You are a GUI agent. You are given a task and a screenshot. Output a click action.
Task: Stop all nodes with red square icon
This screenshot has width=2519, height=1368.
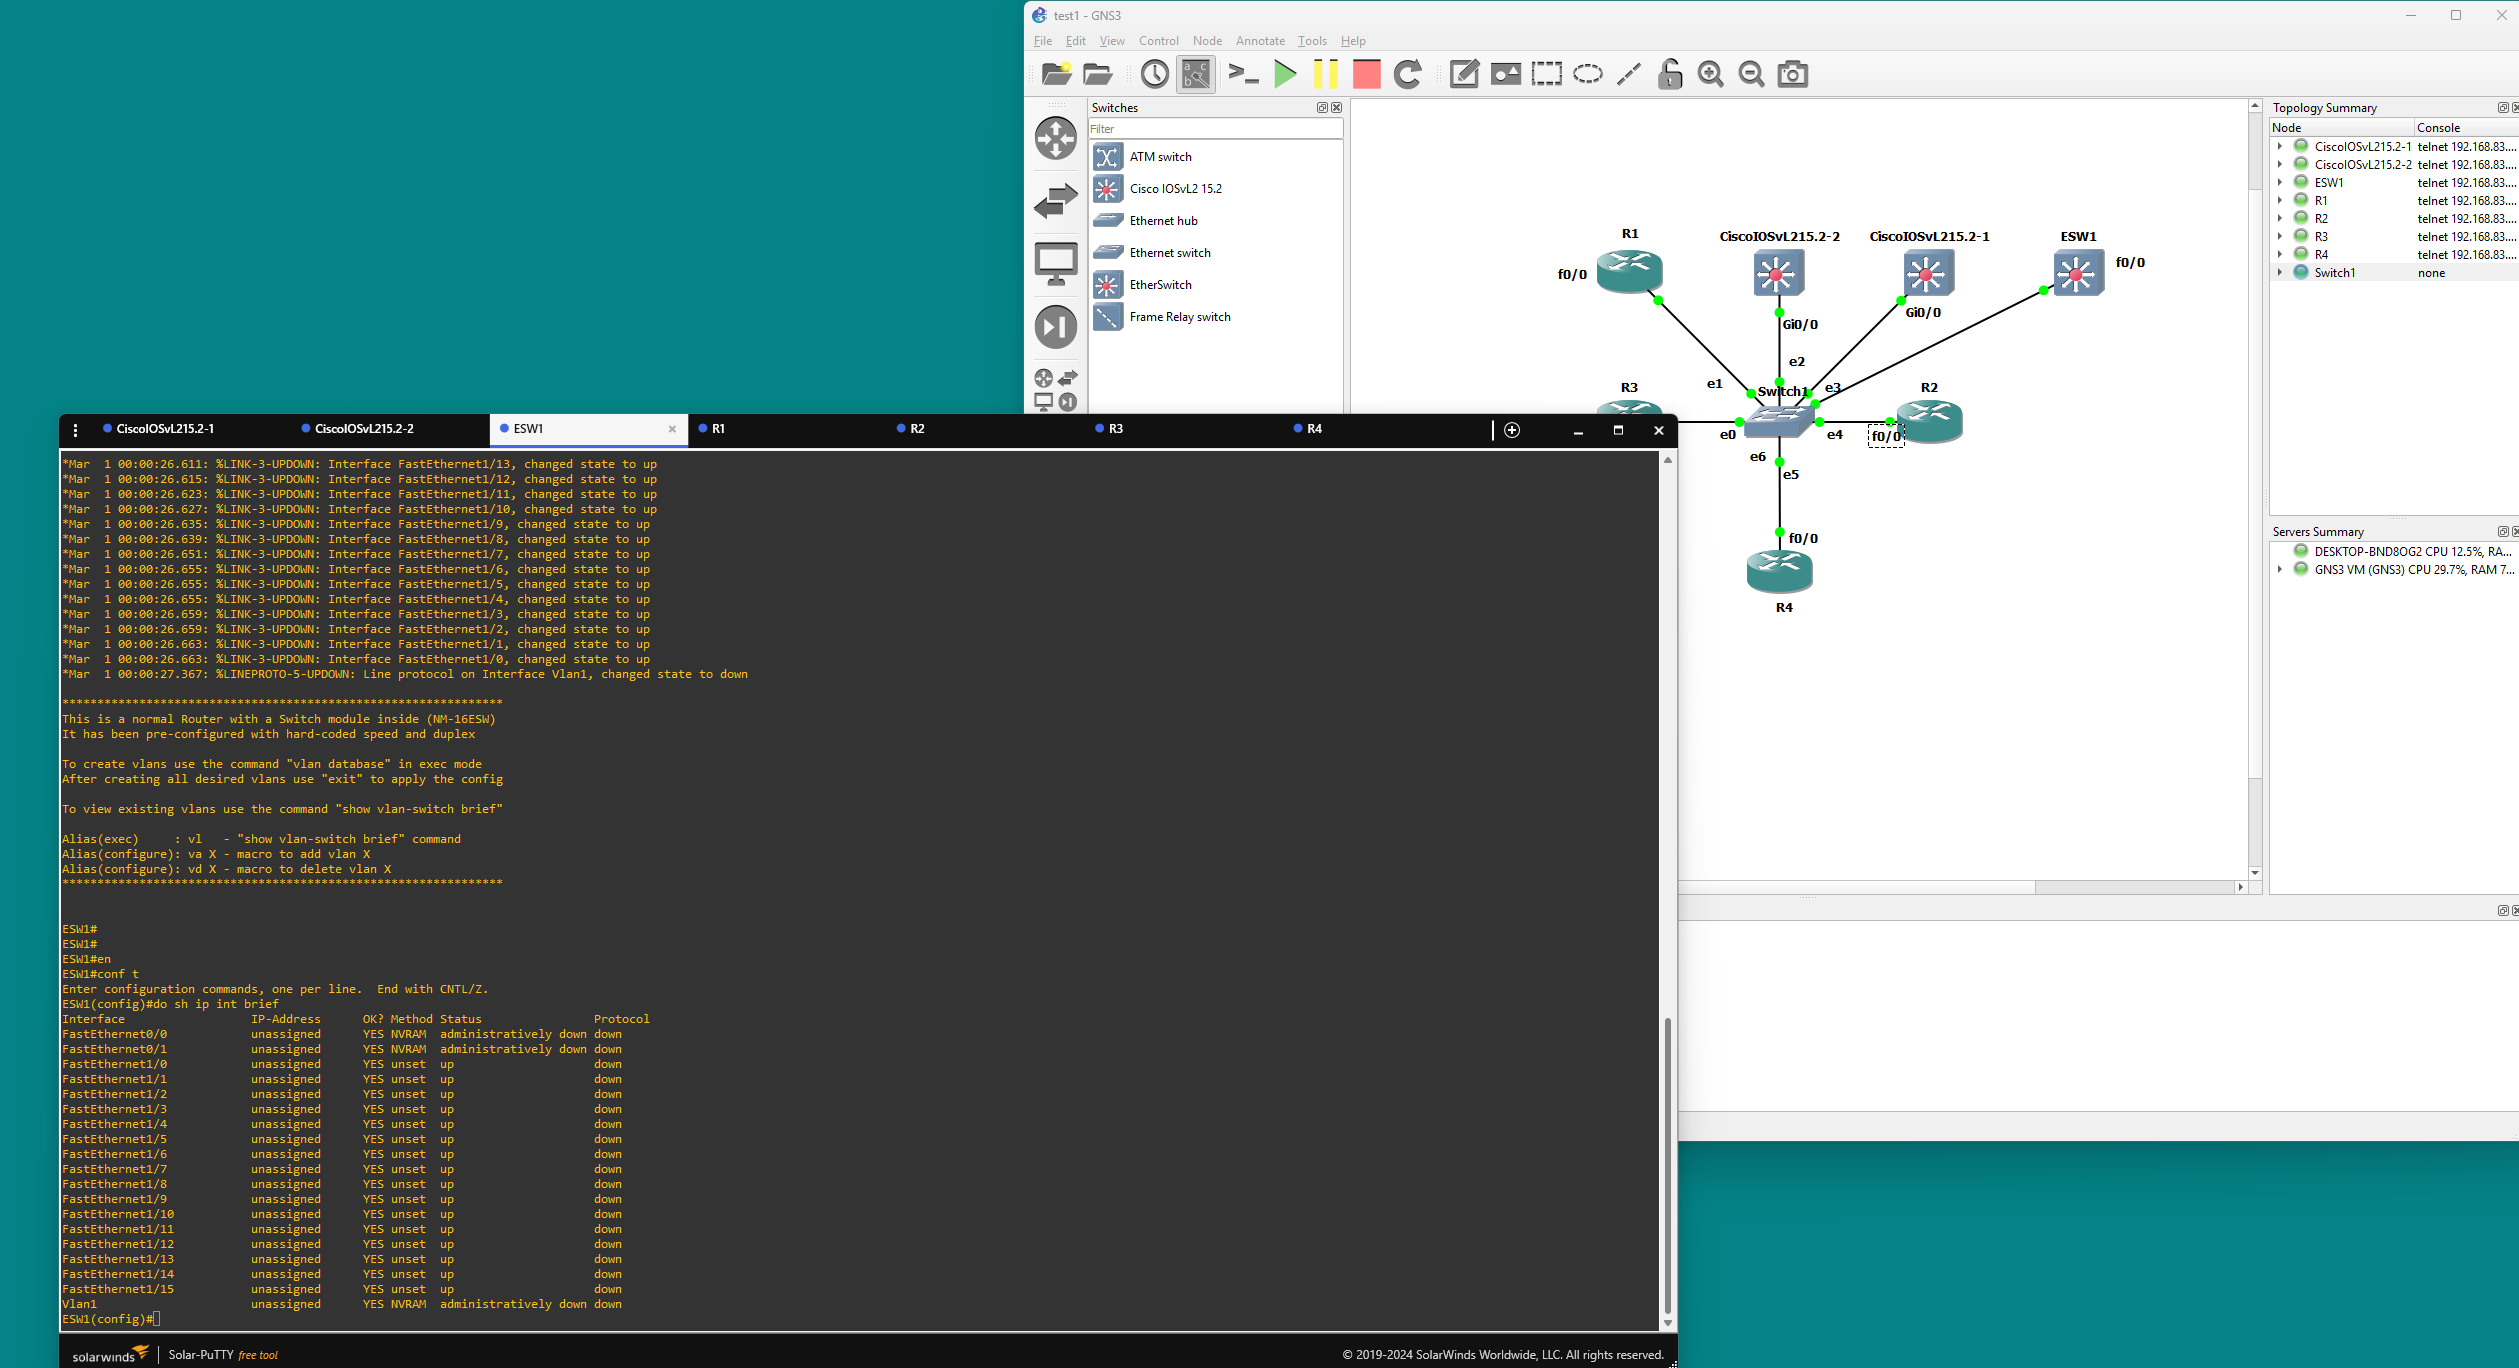click(x=1366, y=74)
